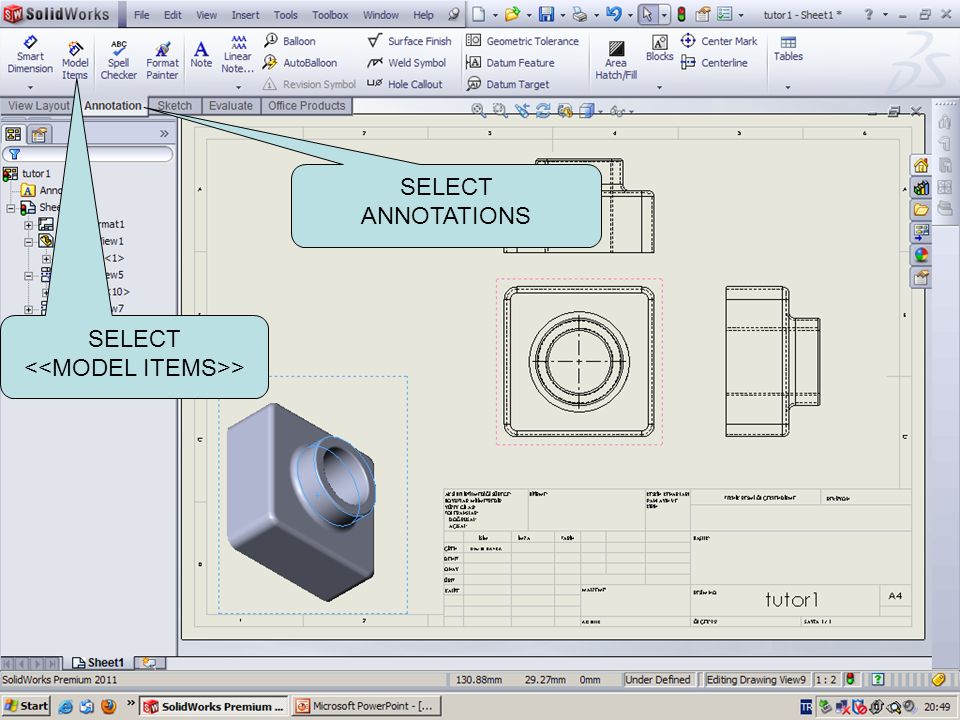Image resolution: width=960 pixels, height=720 pixels.
Task: Open the SolidWorks Resources home icon
Action: (921, 165)
